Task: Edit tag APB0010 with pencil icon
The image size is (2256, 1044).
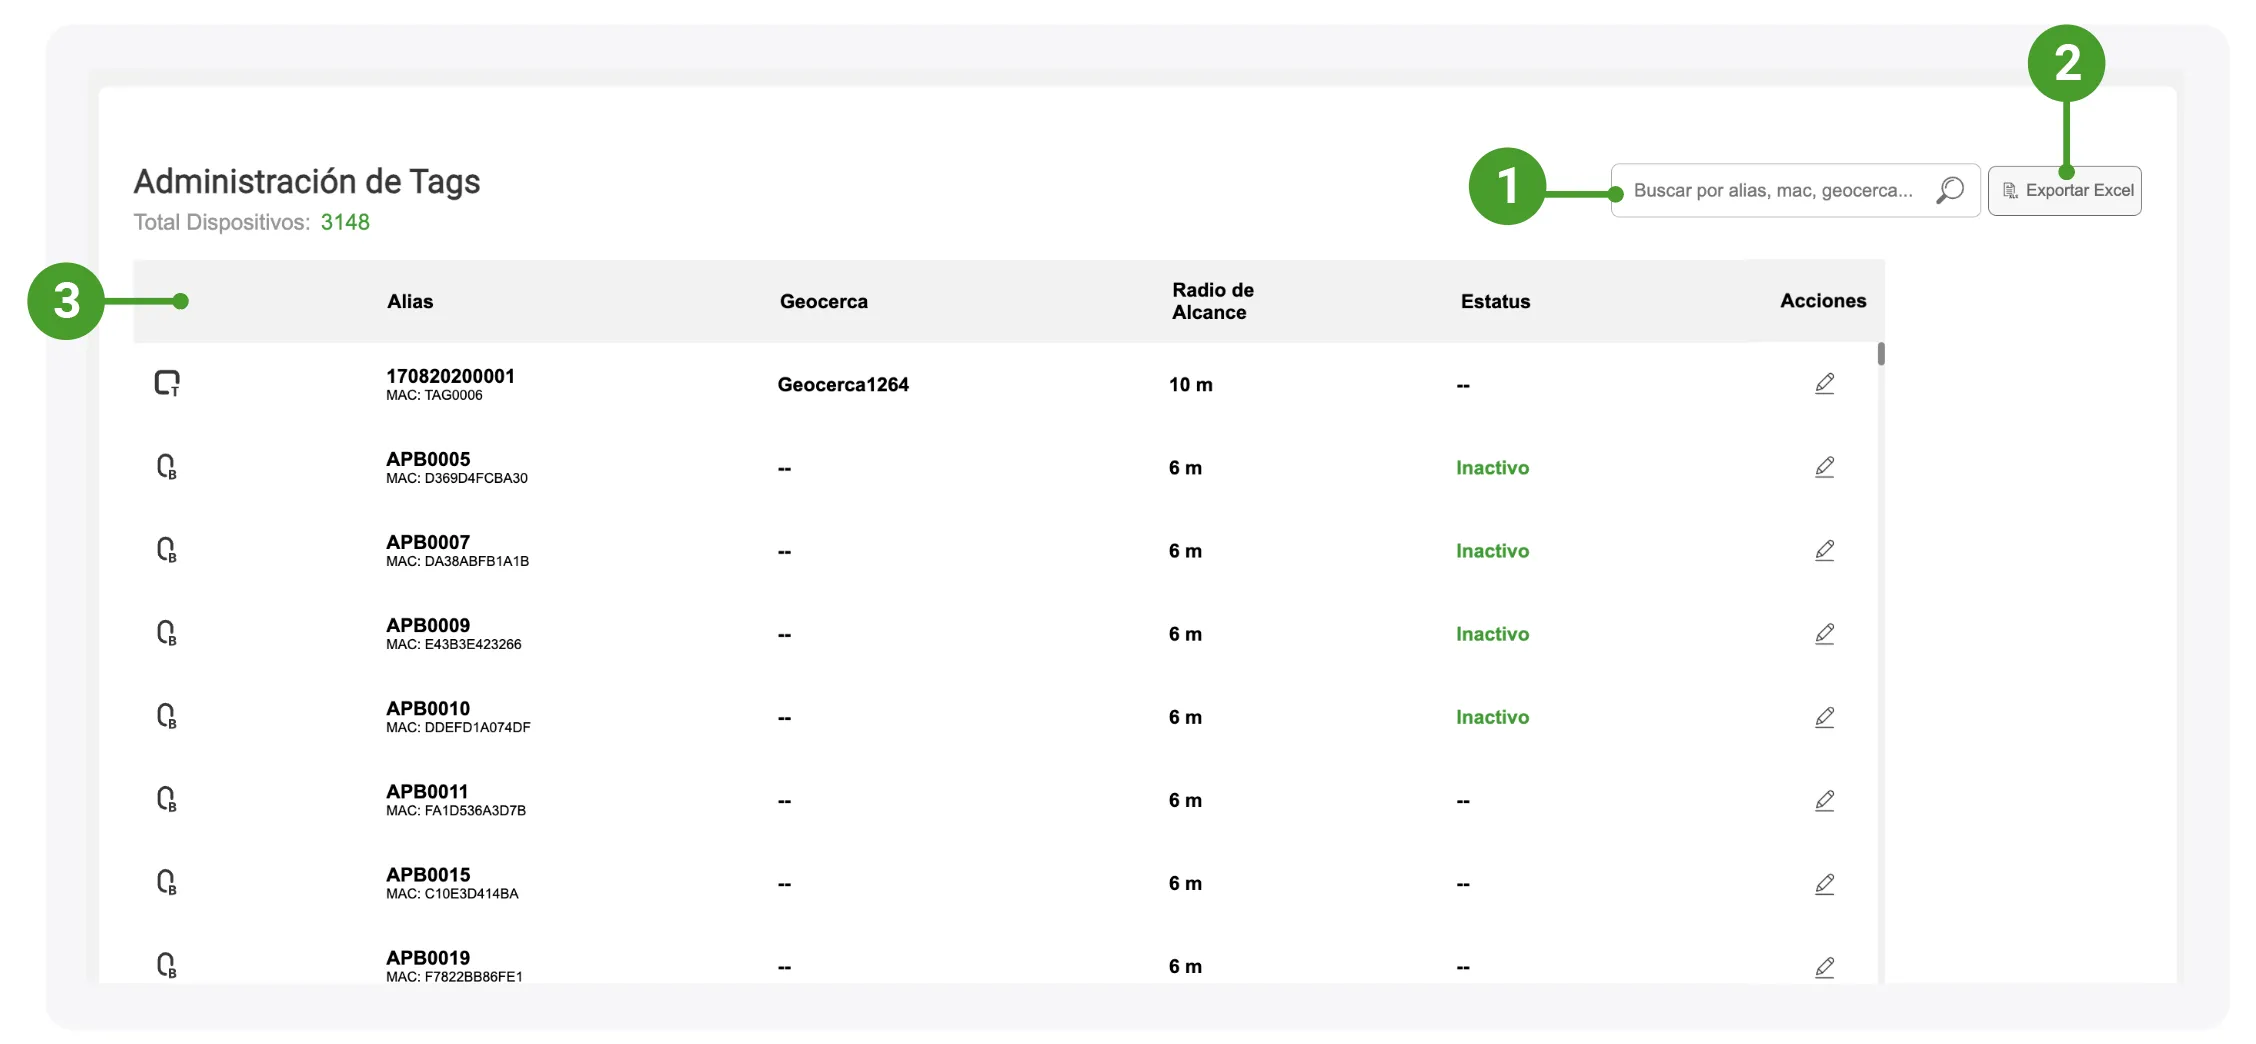Action: pos(1824,717)
